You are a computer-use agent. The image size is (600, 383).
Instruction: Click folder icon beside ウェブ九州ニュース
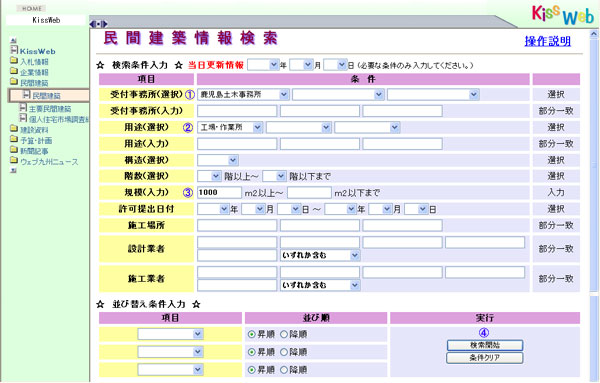(x=14, y=161)
